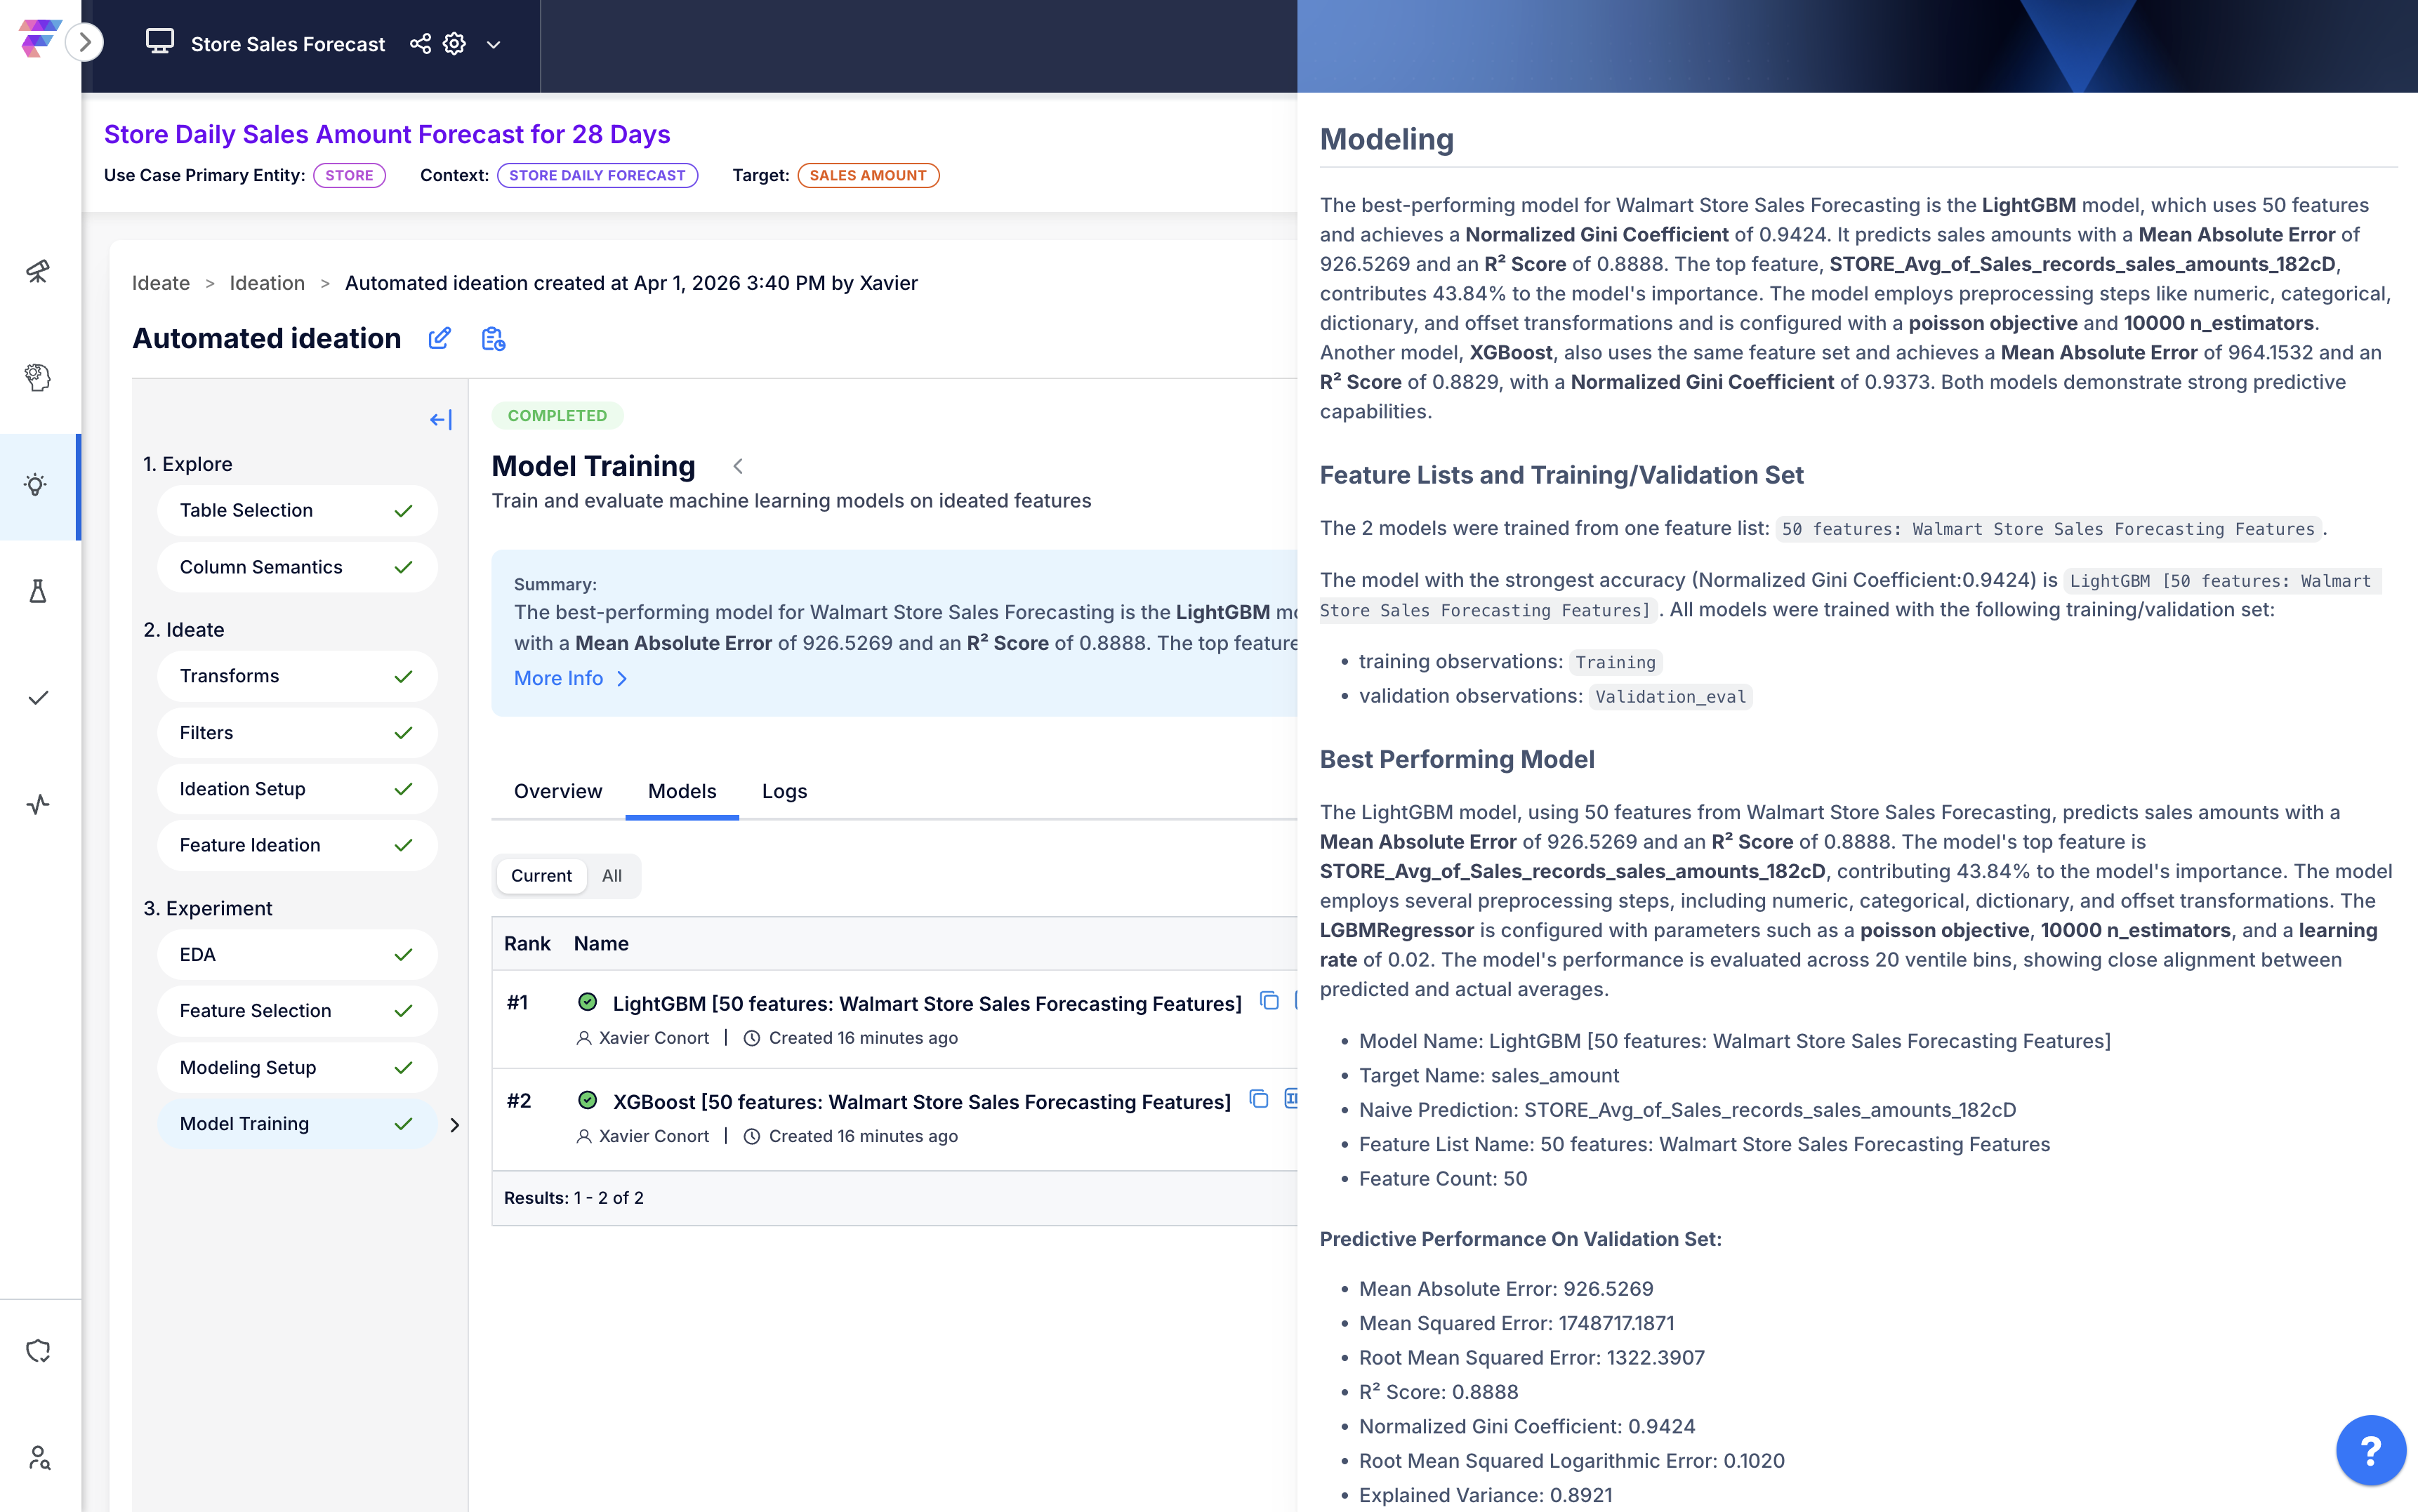Image resolution: width=2418 pixels, height=1512 pixels.
Task: Open the blue help question mark button
Action: point(2370,1449)
